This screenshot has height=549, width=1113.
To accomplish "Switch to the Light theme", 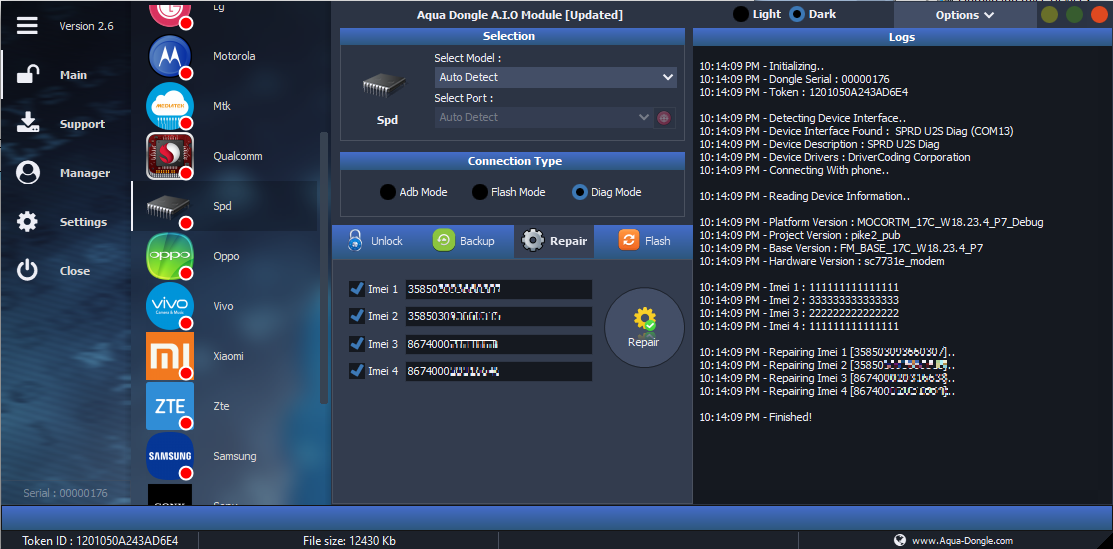I will point(741,14).
